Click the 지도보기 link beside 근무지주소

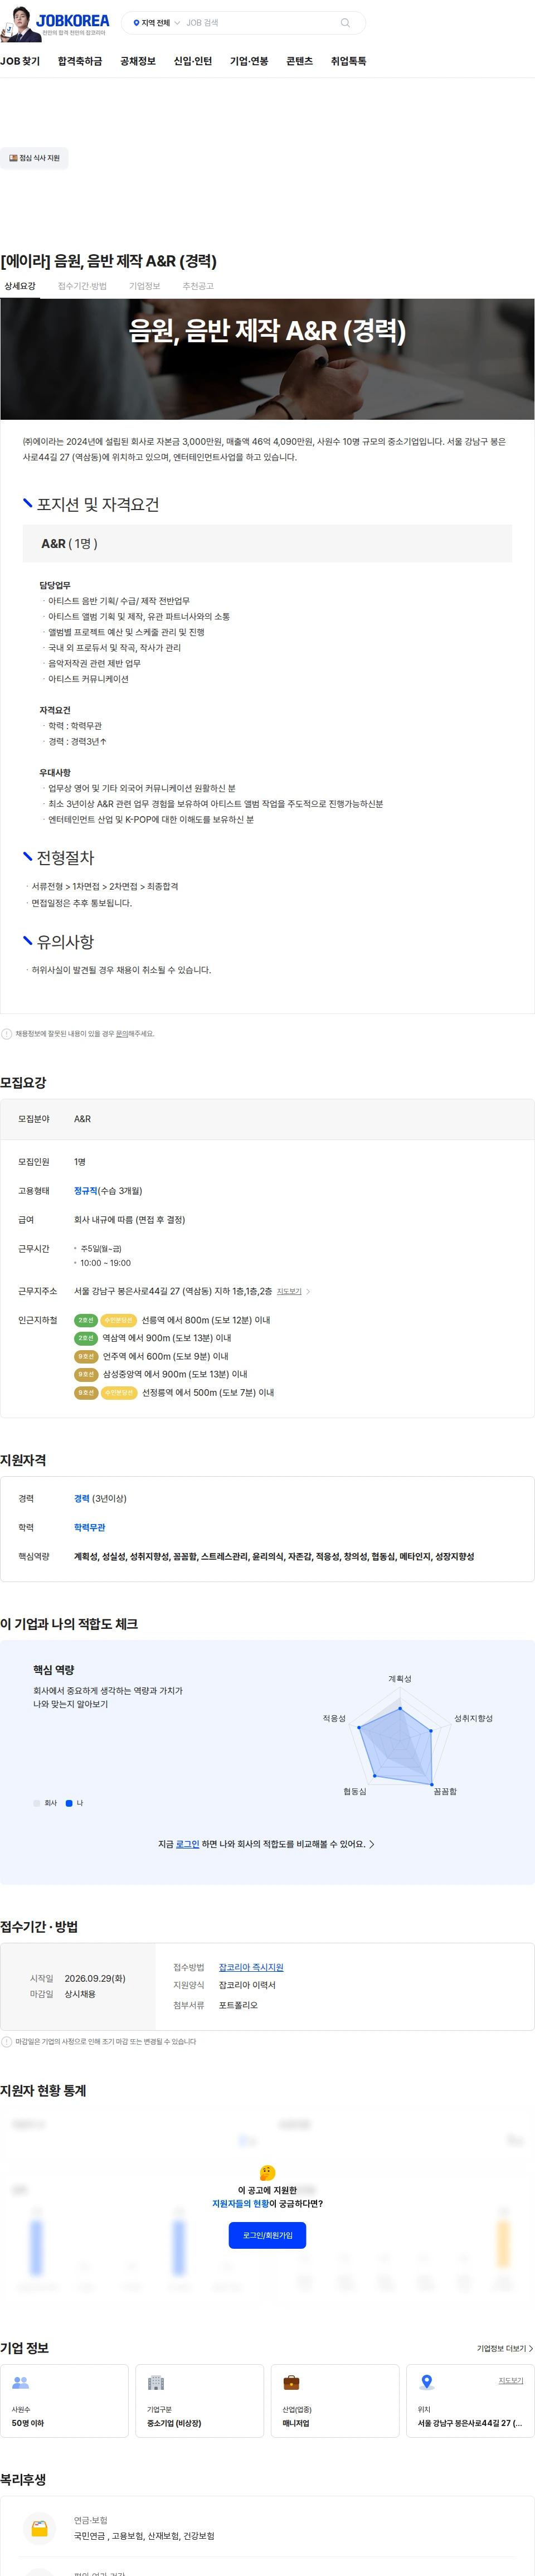289,1291
